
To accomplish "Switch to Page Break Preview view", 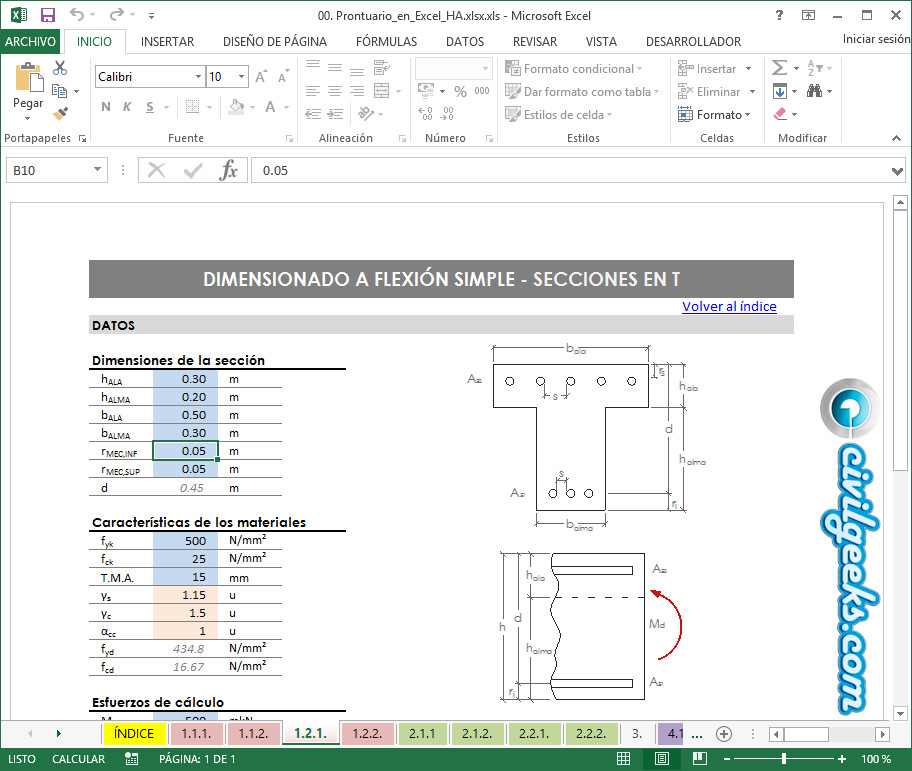I will [697, 759].
